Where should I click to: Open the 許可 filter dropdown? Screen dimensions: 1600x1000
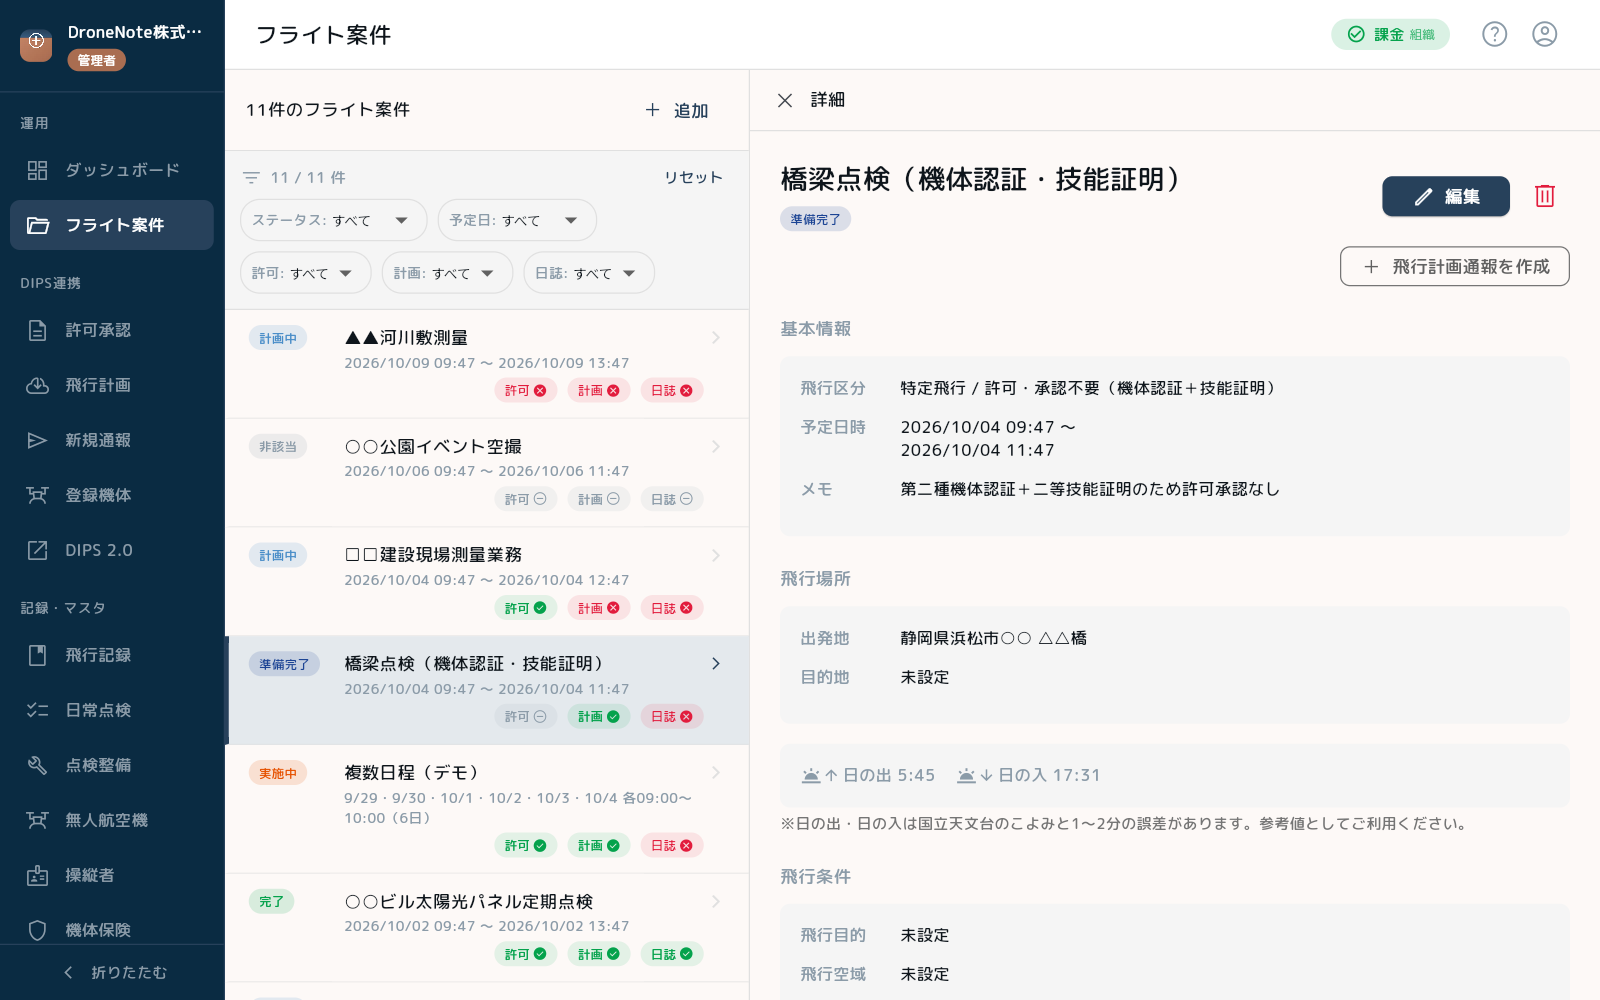coord(305,273)
